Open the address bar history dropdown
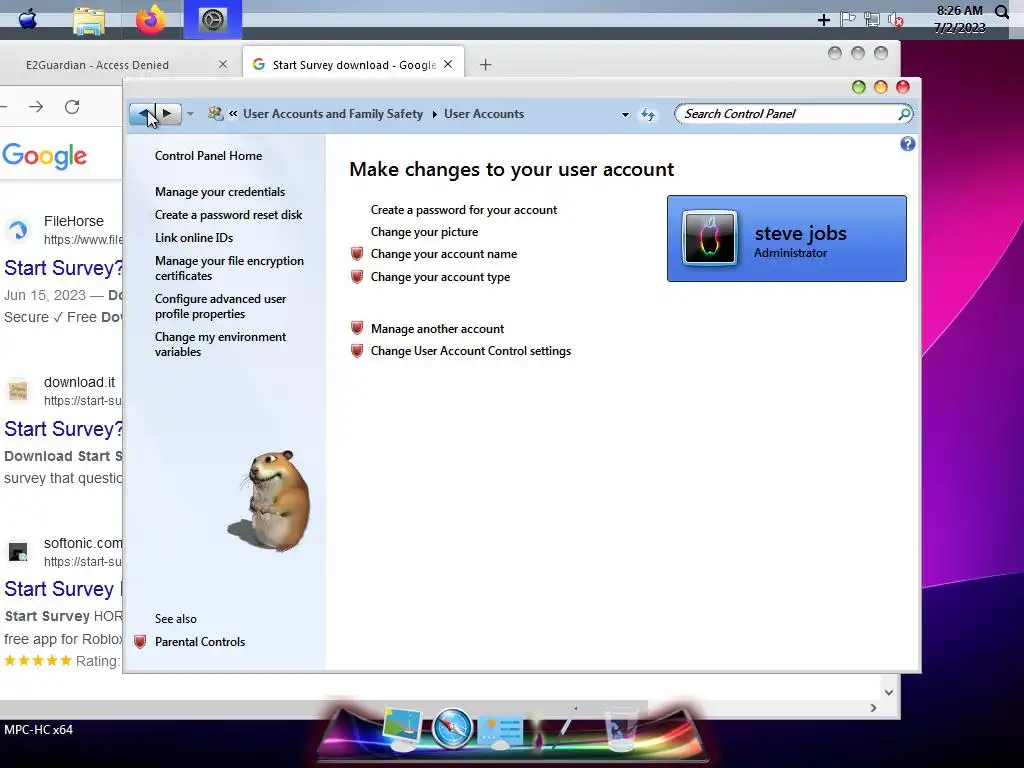Viewport: 1024px width, 768px height. coord(625,114)
